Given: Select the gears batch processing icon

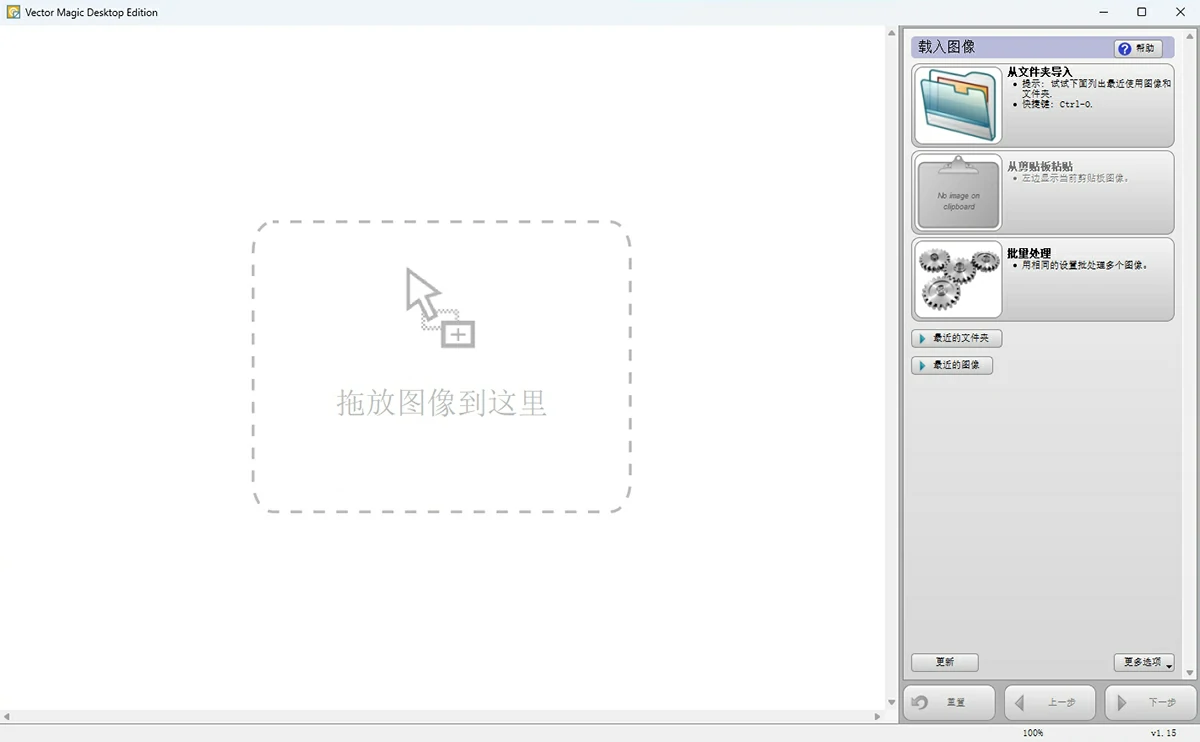Looking at the screenshot, I should point(957,279).
